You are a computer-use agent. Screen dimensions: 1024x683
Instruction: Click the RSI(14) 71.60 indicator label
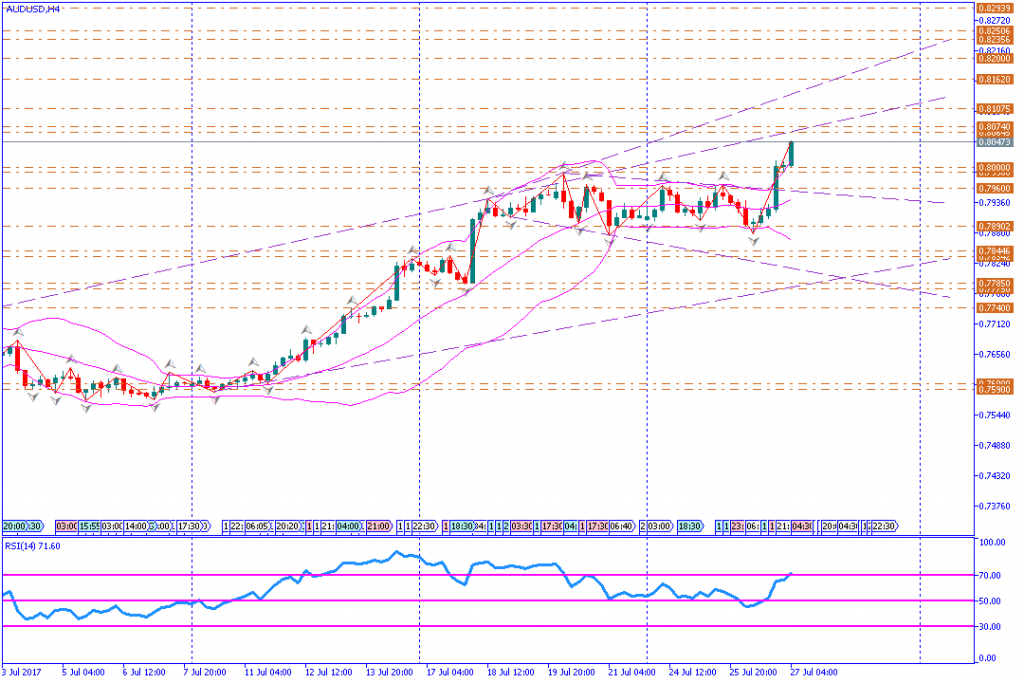point(32,547)
